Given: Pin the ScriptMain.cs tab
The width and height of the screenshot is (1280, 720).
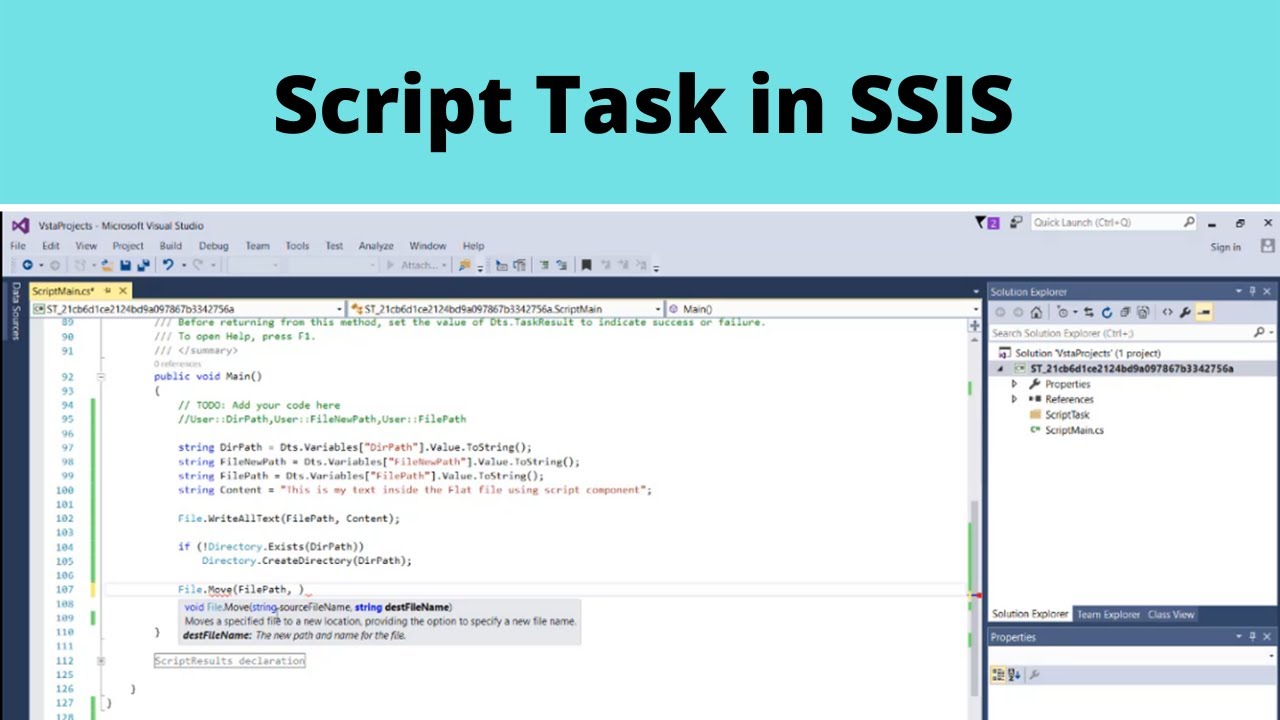Looking at the screenshot, I should (108, 291).
